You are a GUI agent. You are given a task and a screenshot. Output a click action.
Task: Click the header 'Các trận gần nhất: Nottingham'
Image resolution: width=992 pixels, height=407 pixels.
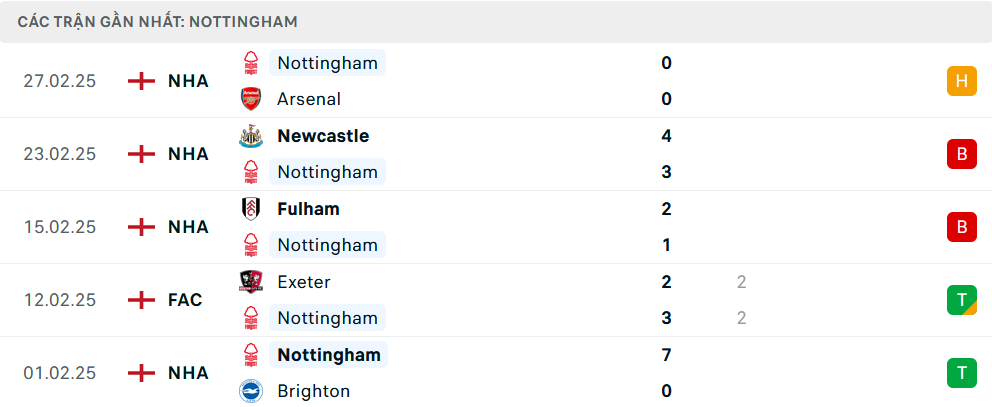pos(157,21)
